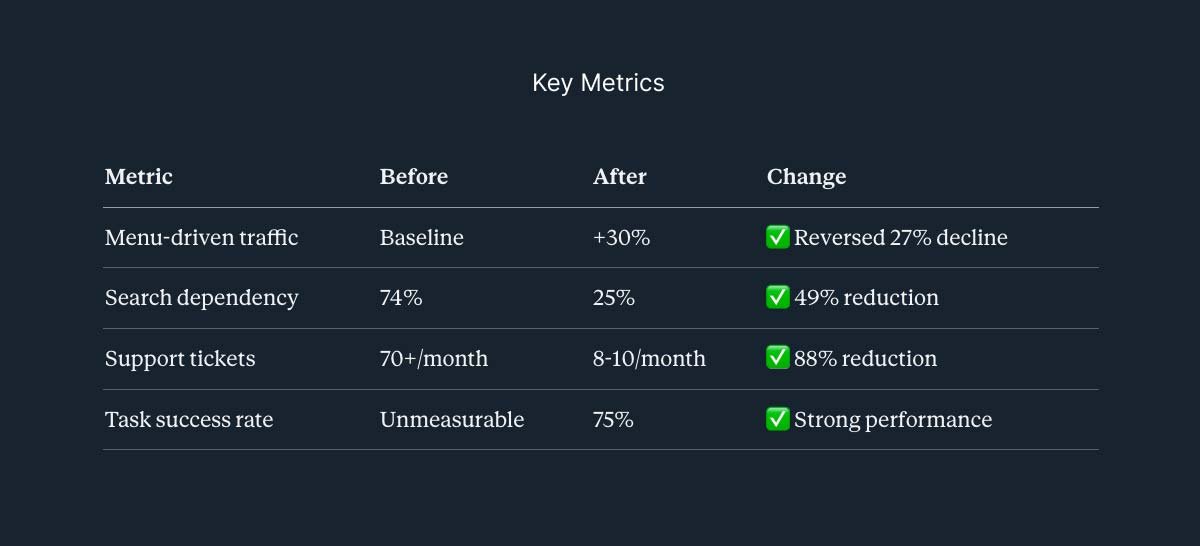Click the green checkmark beside 88% reduction
The height and width of the screenshot is (546, 1200).
778,358
